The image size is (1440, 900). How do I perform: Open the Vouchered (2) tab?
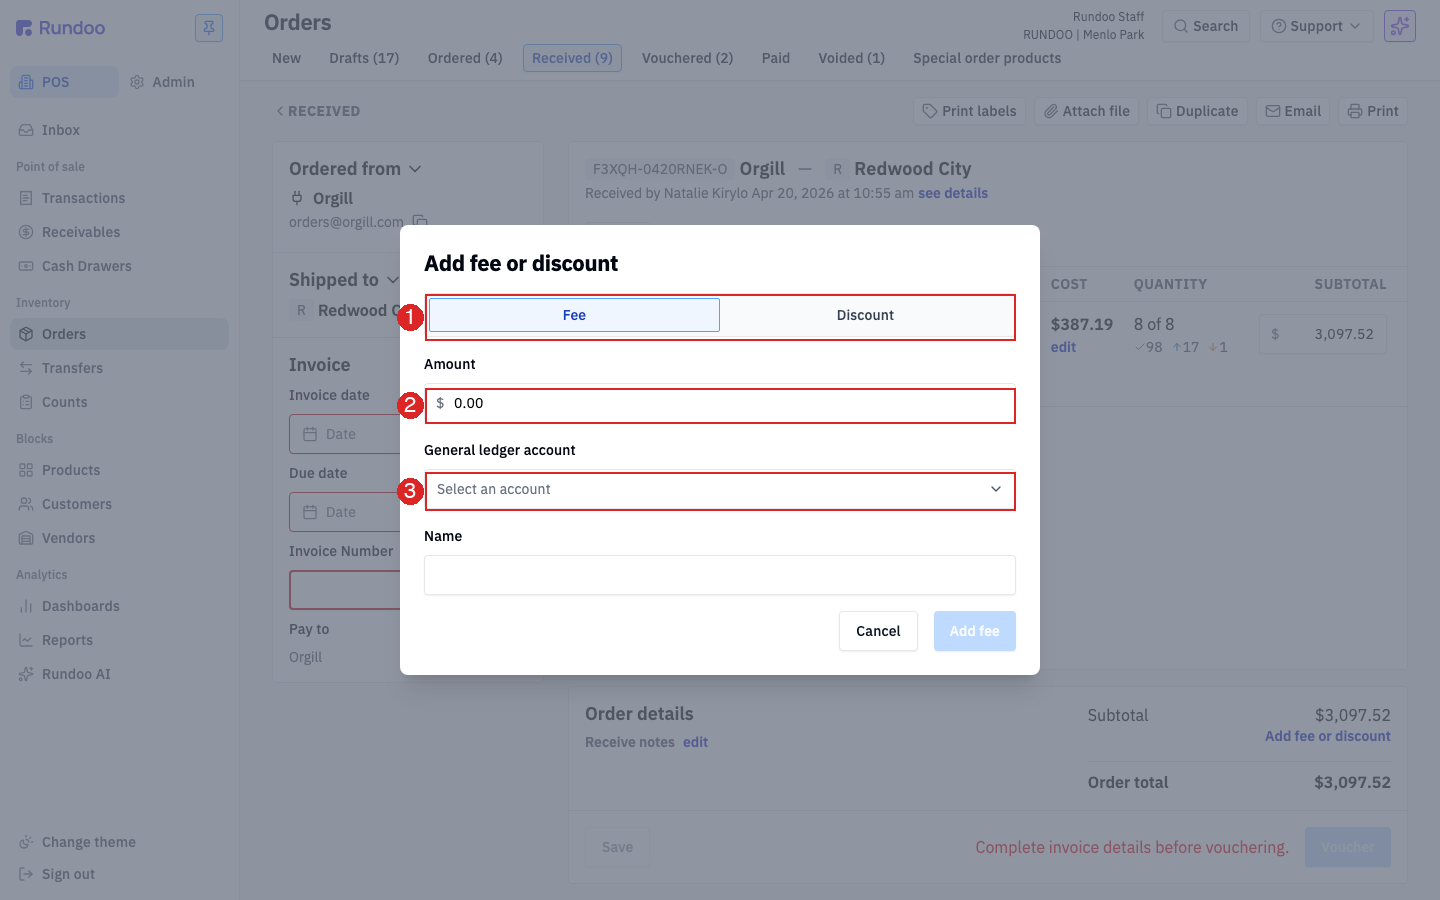687,58
